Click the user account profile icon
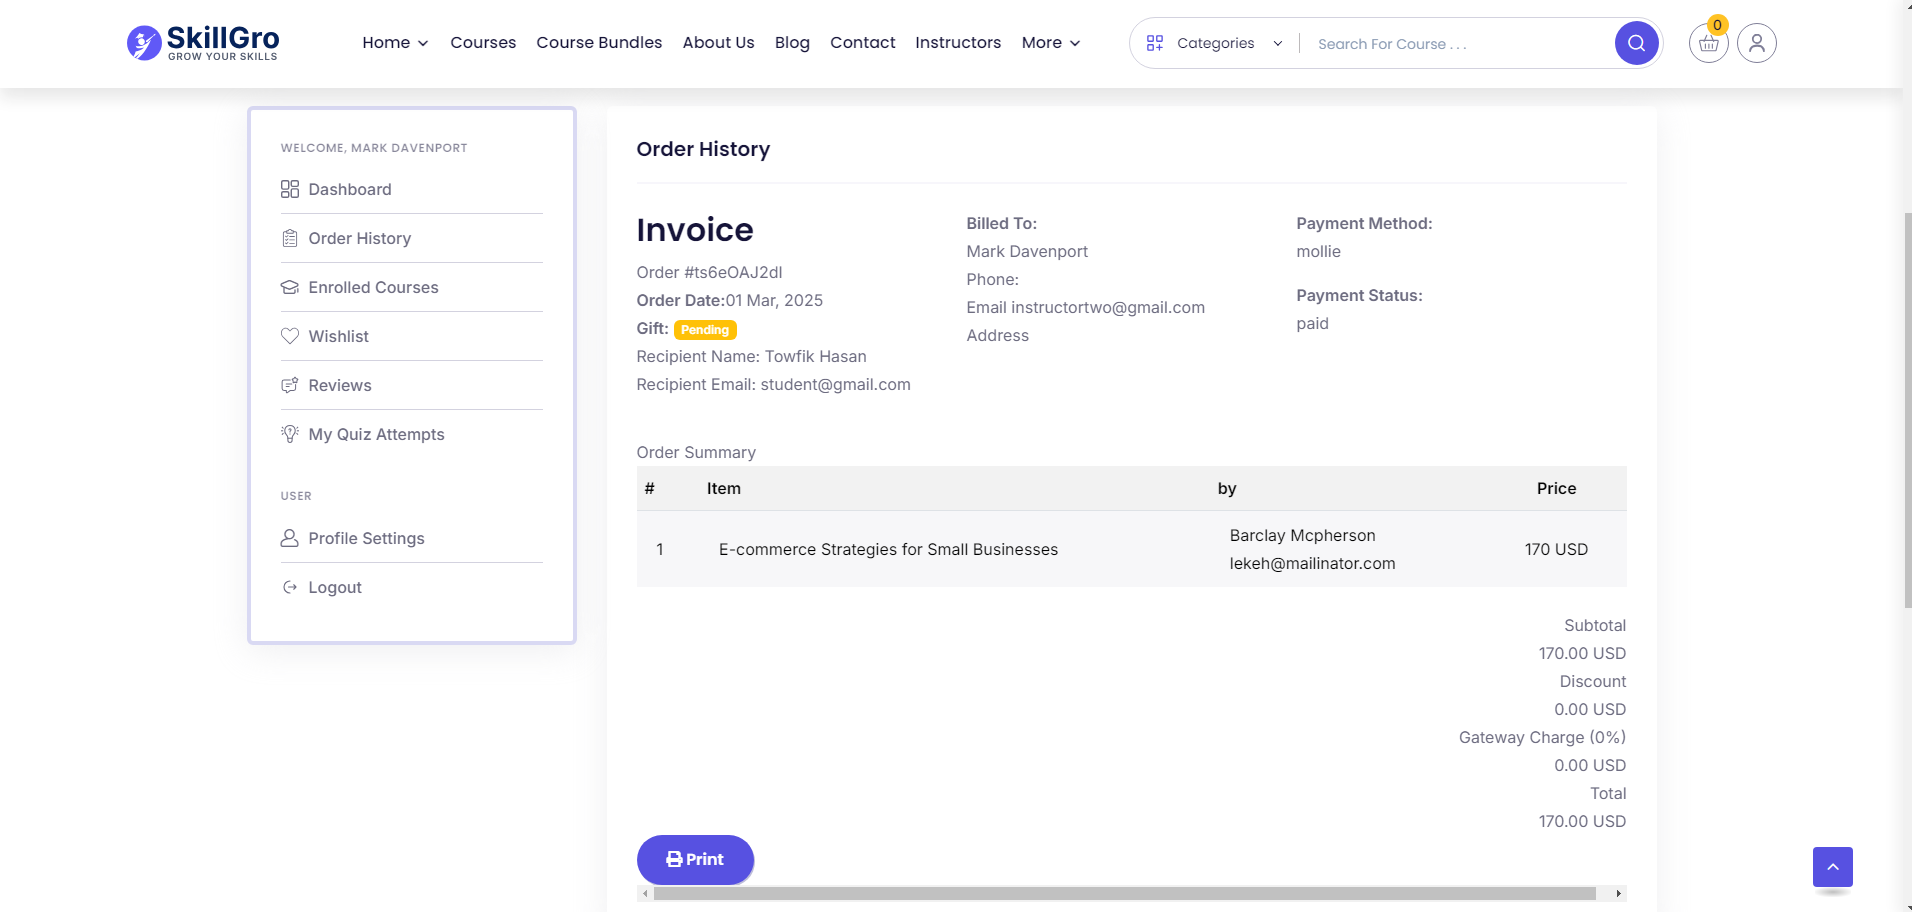 [x=1756, y=44]
